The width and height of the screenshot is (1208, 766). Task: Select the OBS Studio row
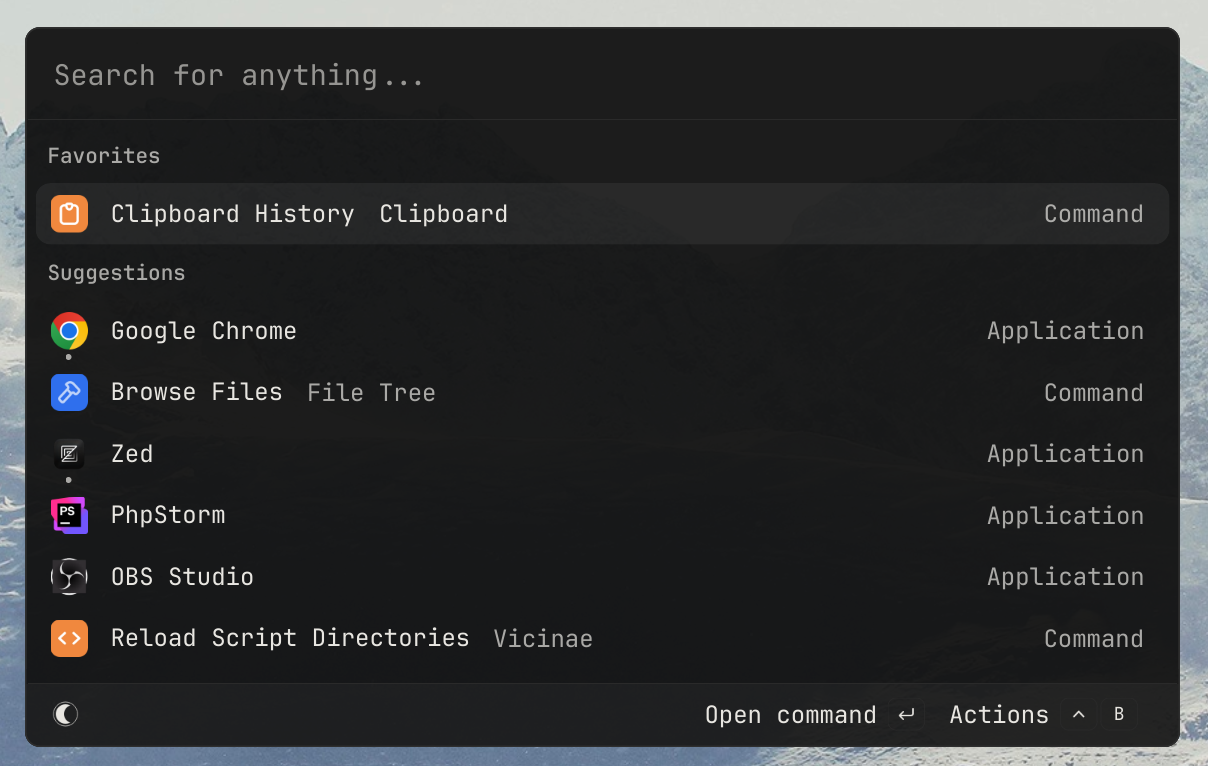[x=600, y=577]
